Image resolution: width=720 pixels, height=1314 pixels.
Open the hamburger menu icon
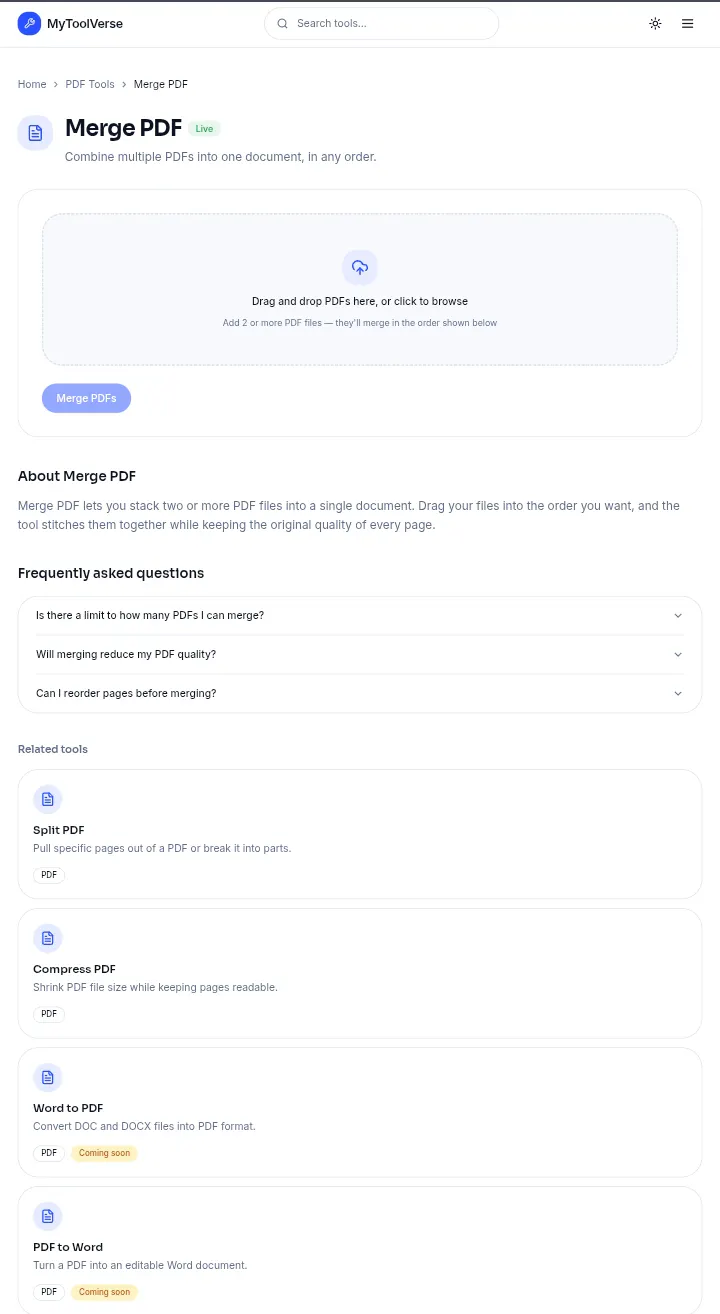point(688,24)
